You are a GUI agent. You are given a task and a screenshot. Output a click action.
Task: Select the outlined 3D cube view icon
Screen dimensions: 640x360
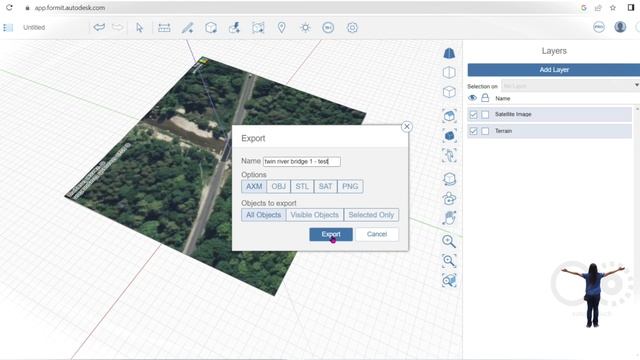[x=449, y=92]
